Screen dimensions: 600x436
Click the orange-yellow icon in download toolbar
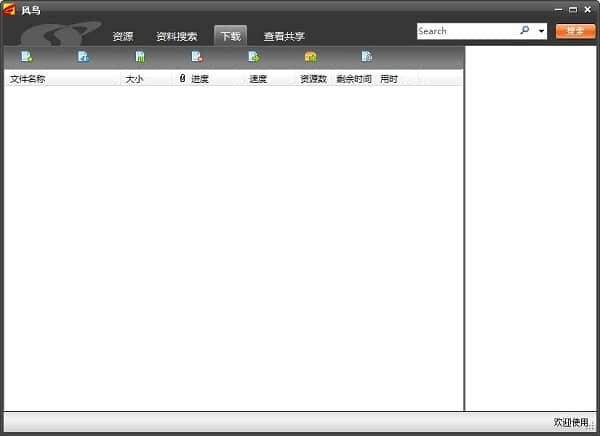310,57
